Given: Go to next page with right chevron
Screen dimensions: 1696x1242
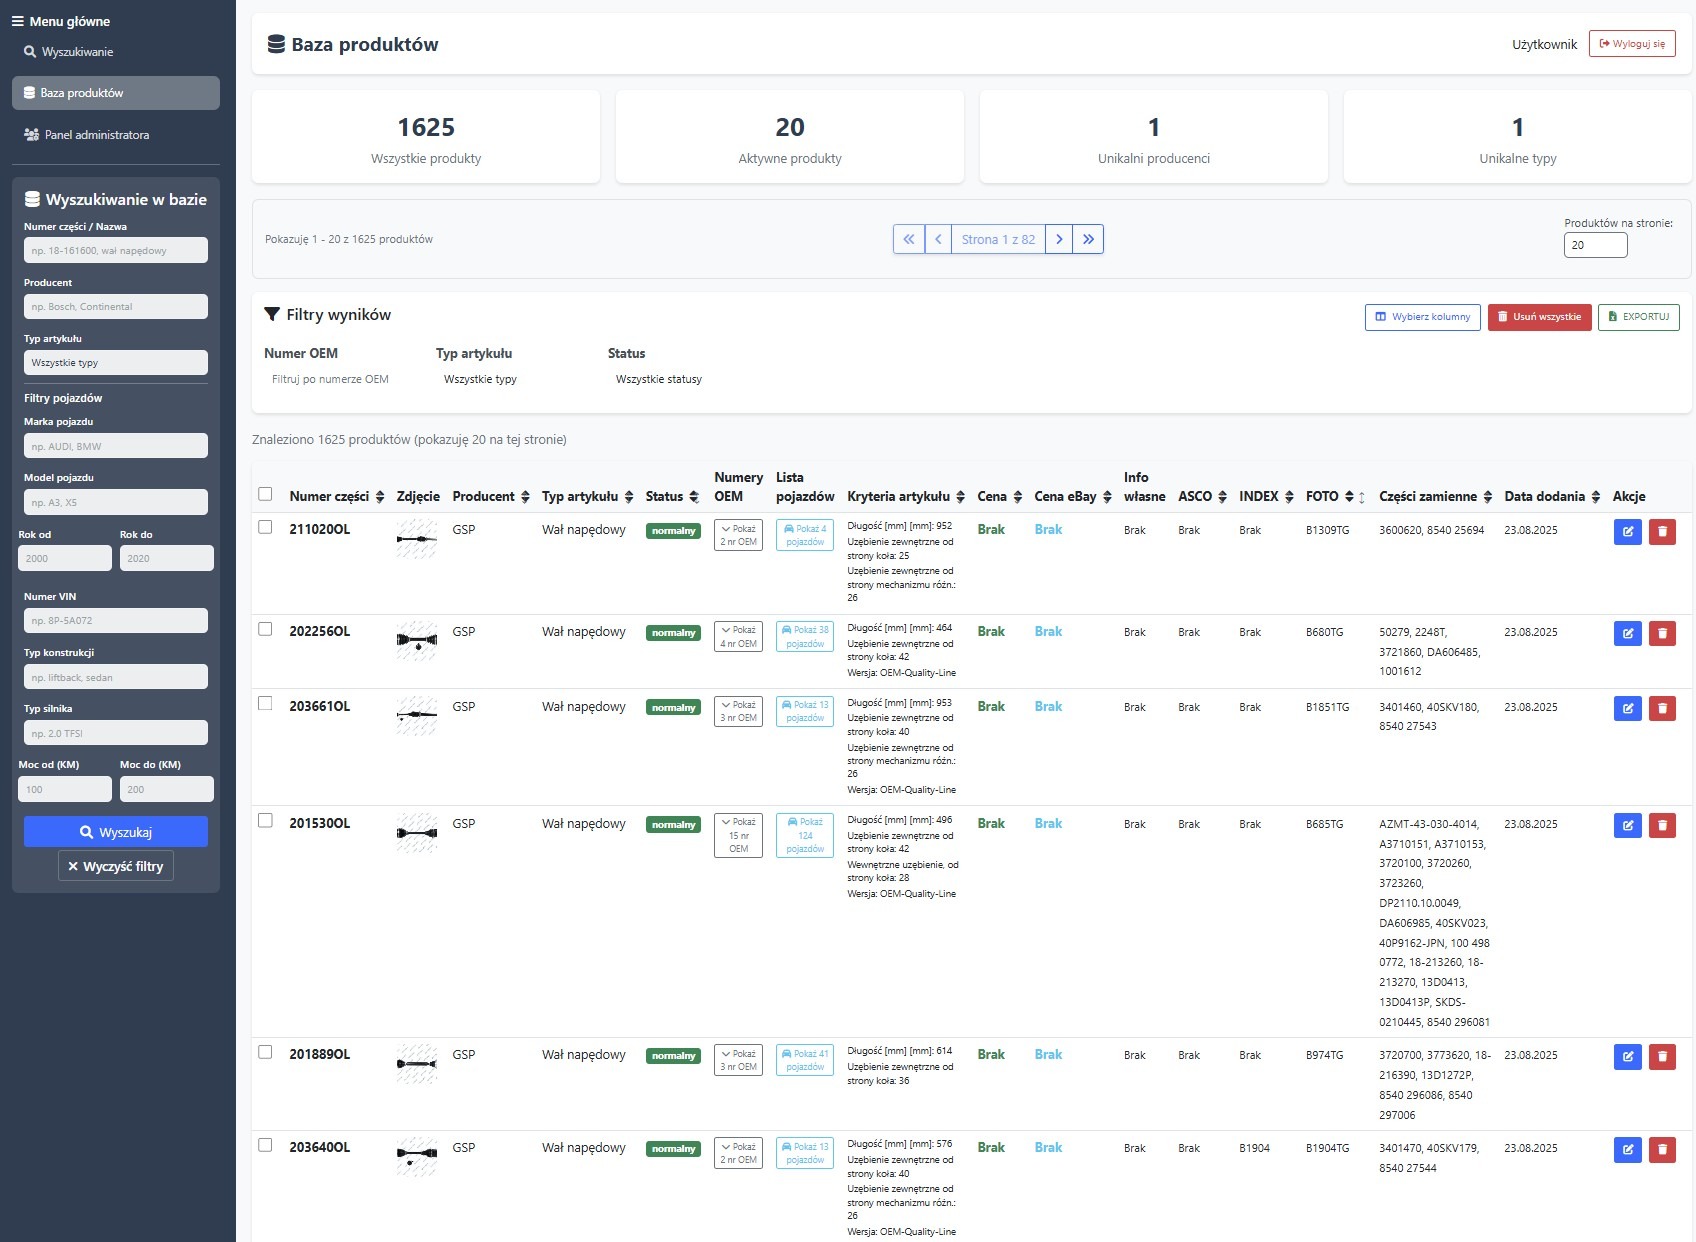Looking at the screenshot, I should click(1059, 239).
